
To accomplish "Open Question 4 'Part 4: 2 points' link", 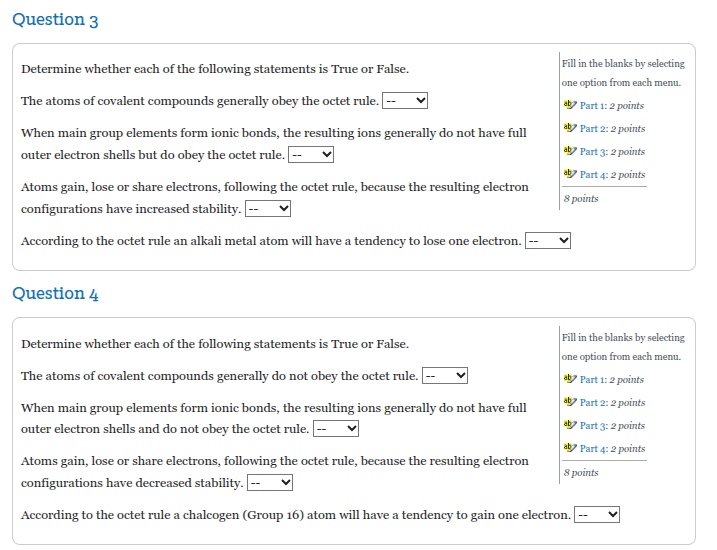I will coord(612,449).
